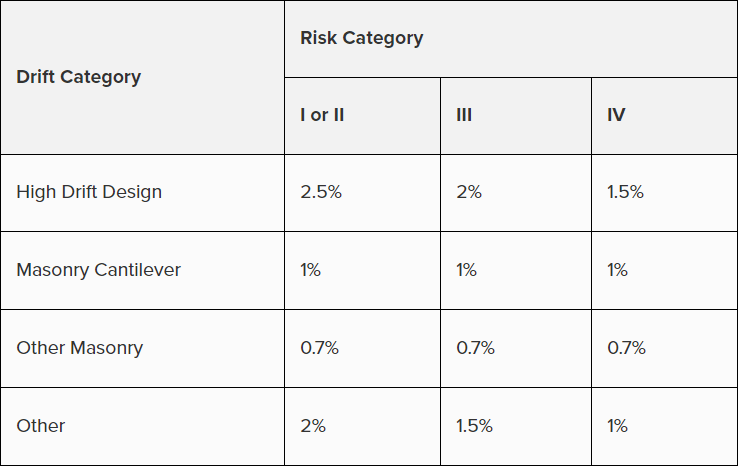The width and height of the screenshot is (738, 466).
Task: Click Other Masonry 0.7% under I or II
Action: click(x=320, y=348)
